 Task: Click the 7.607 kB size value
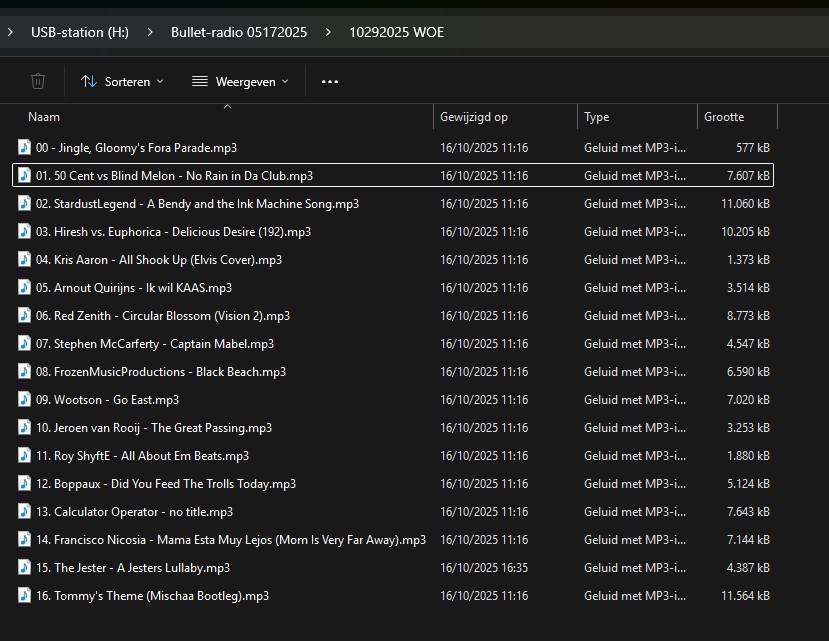coord(748,176)
